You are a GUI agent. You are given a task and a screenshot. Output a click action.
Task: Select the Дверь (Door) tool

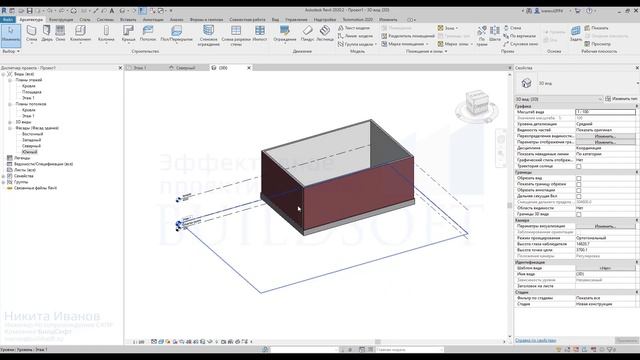(x=47, y=33)
